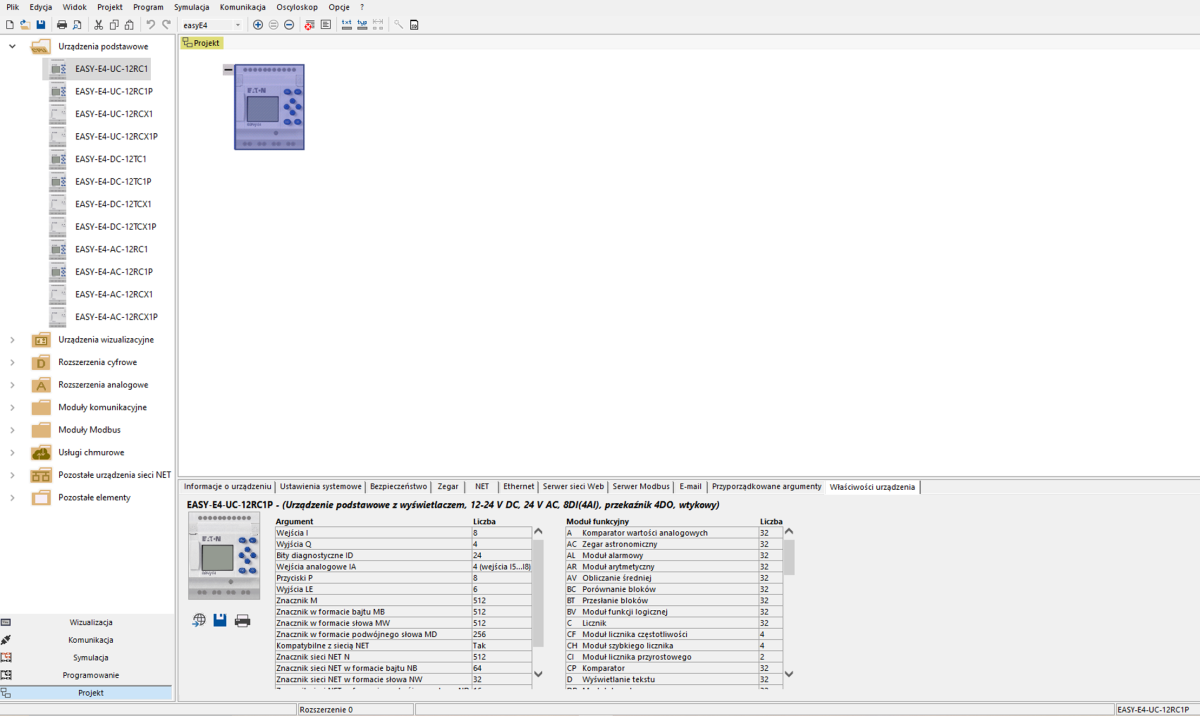The width and height of the screenshot is (1200, 716).
Task: Select EASY-E4-DC-12TC1 in the device list
Action: tap(111, 159)
